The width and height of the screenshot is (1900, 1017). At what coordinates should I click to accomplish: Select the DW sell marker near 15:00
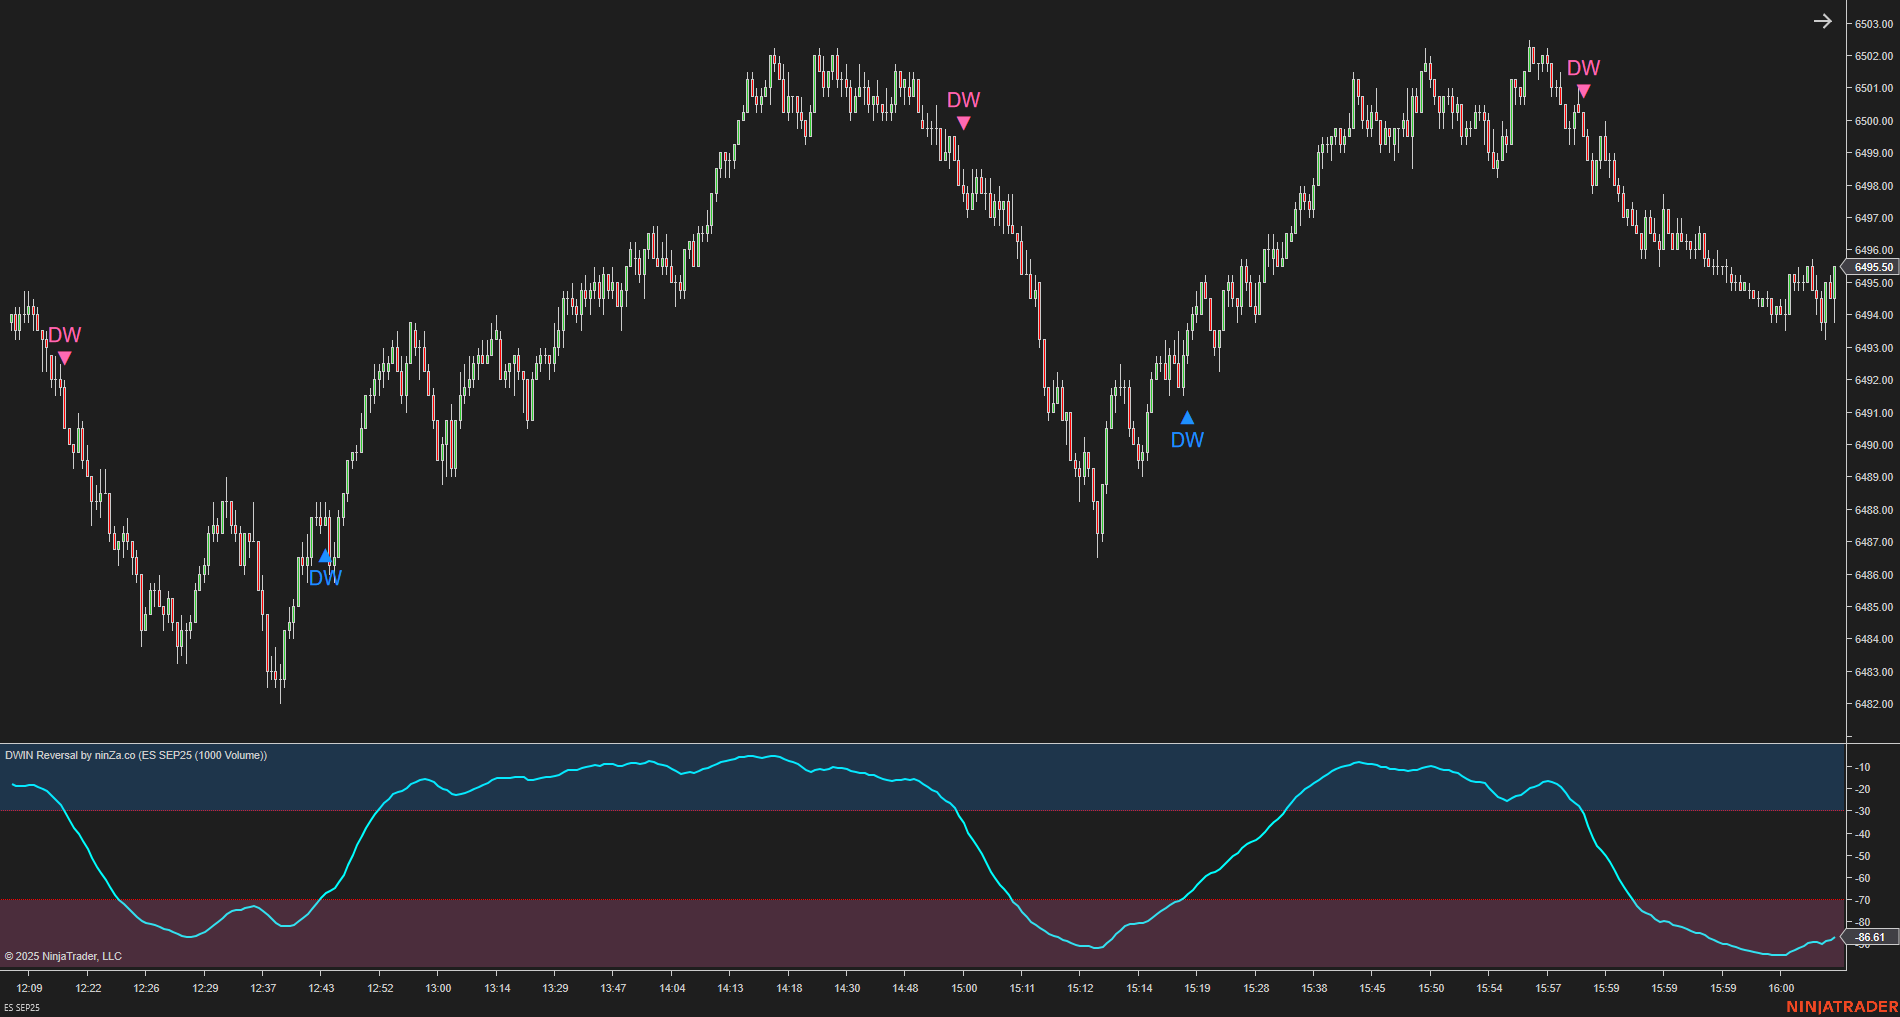(x=963, y=123)
